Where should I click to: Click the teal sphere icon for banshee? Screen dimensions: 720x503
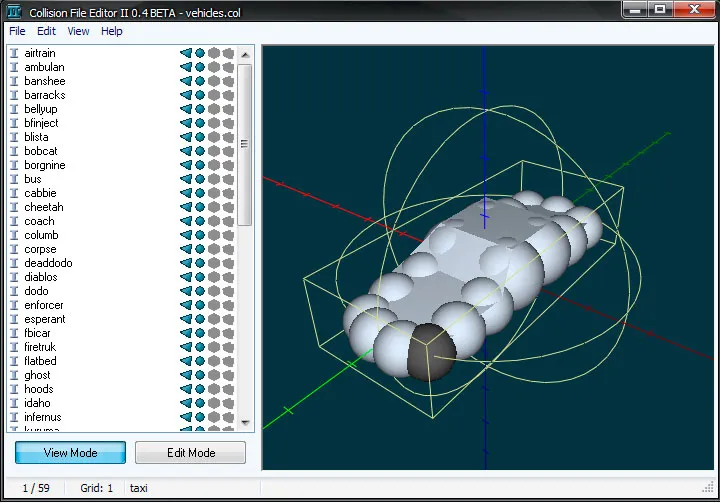click(x=199, y=81)
